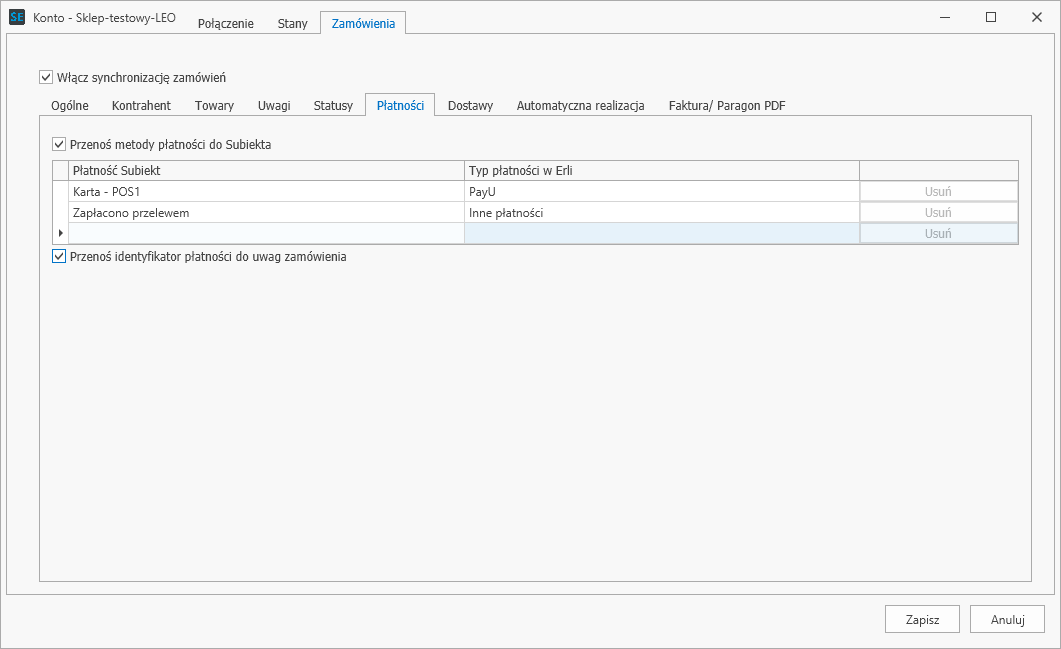Show the Uwagi subtab

[x=274, y=106]
